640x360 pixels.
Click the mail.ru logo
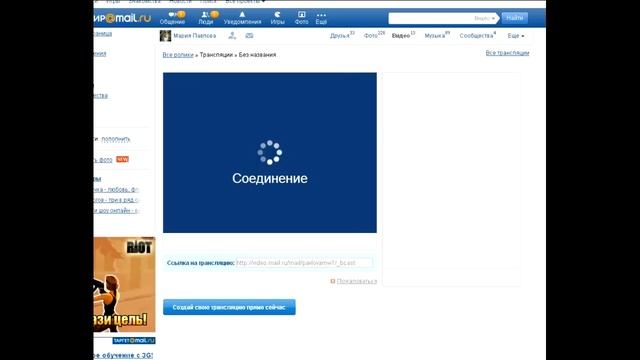pyautogui.click(x=122, y=18)
